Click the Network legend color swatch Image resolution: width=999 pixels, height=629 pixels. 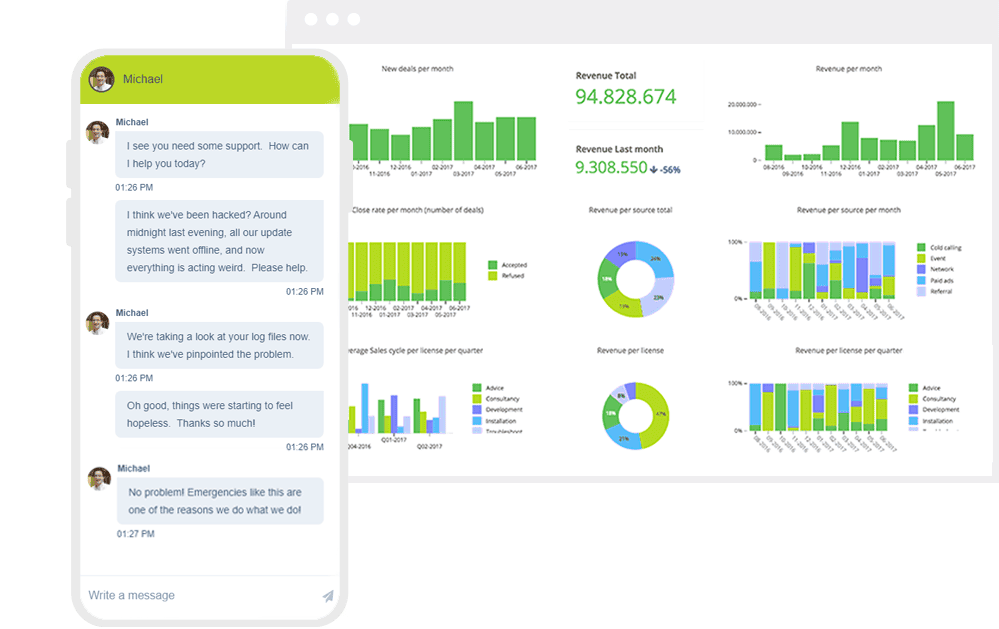[921, 269]
